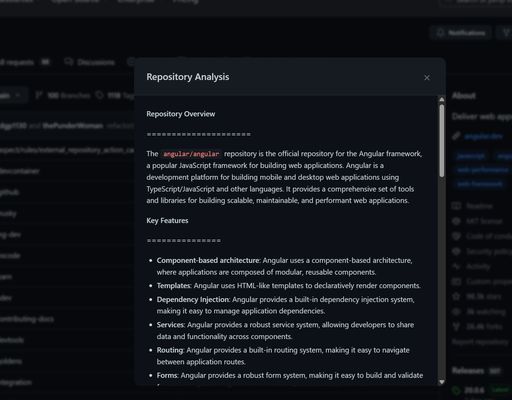Open the angular.dev website link in About
The width and height of the screenshot is (512, 400).
point(483,136)
